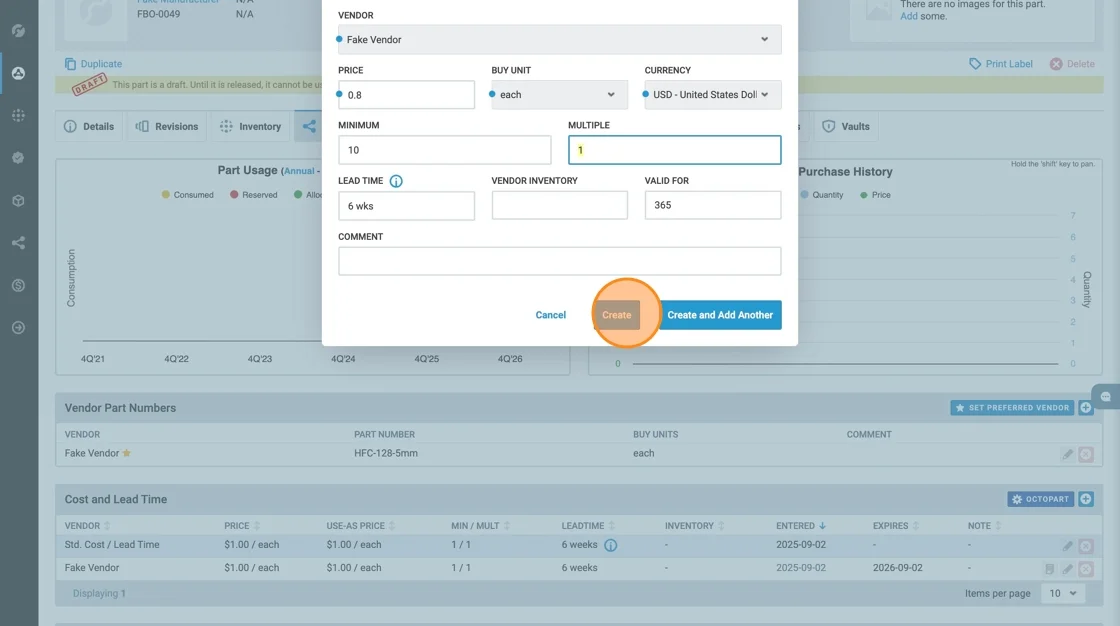The width and height of the screenshot is (1120, 626).
Task: Open the chat support bubble
Action: [x=1106, y=397]
